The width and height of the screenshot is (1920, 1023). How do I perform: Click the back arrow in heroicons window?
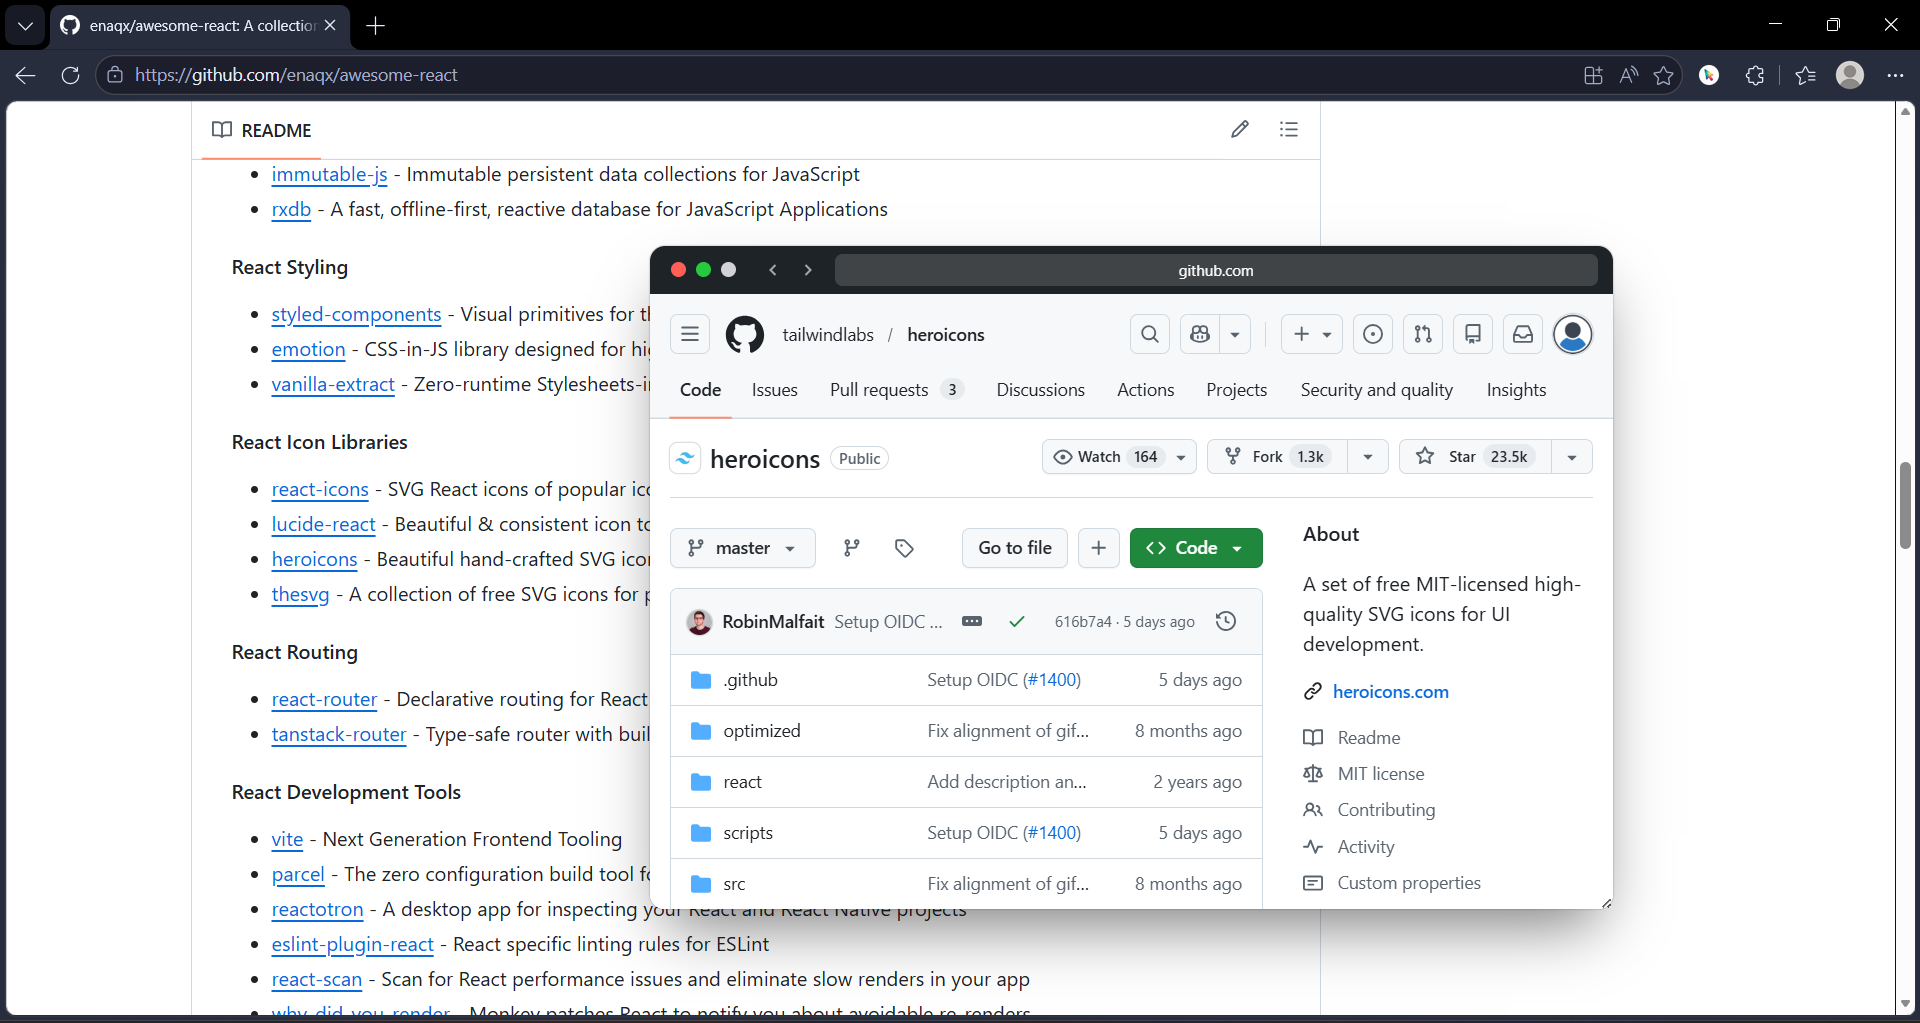pos(773,270)
